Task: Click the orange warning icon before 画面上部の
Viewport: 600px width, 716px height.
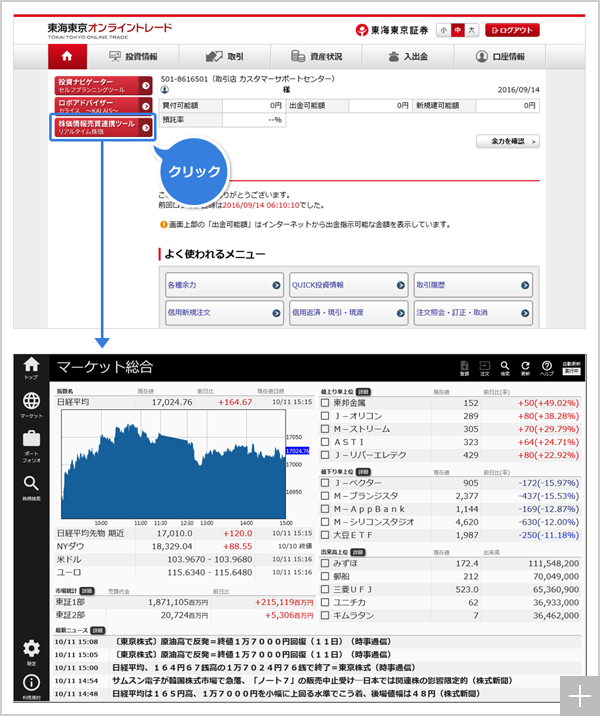Action: (x=163, y=224)
